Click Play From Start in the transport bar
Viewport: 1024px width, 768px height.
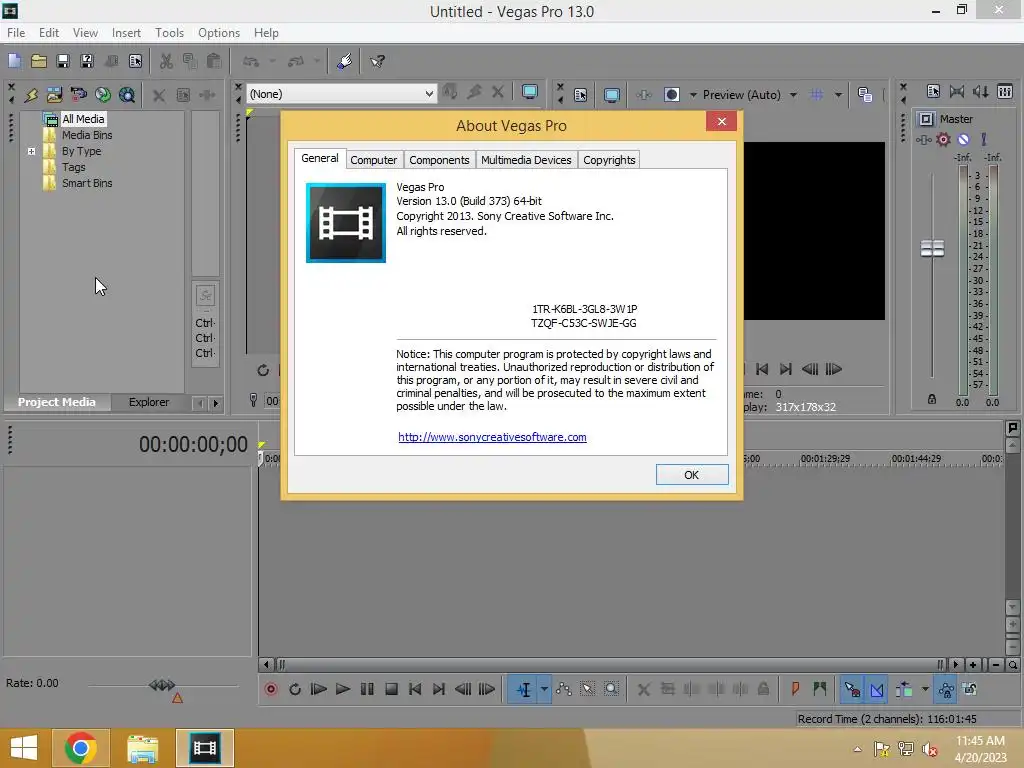318,689
